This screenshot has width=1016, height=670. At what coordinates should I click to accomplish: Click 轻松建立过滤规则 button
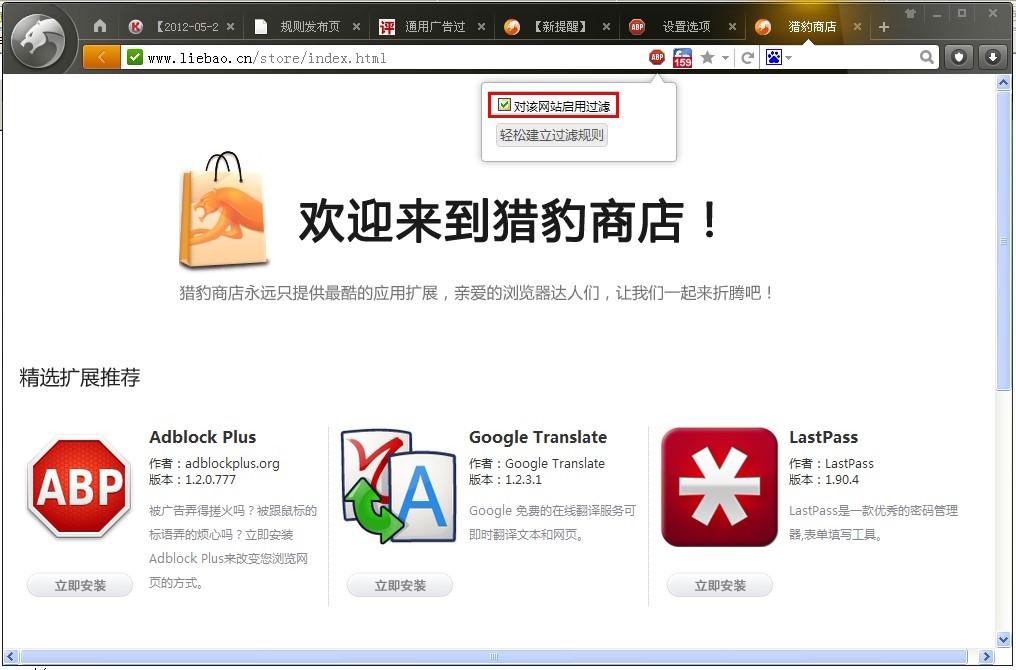pyautogui.click(x=551, y=135)
